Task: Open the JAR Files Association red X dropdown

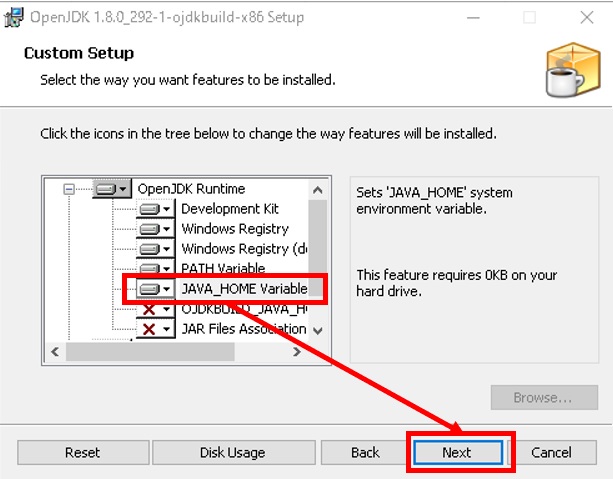Action: 155,329
